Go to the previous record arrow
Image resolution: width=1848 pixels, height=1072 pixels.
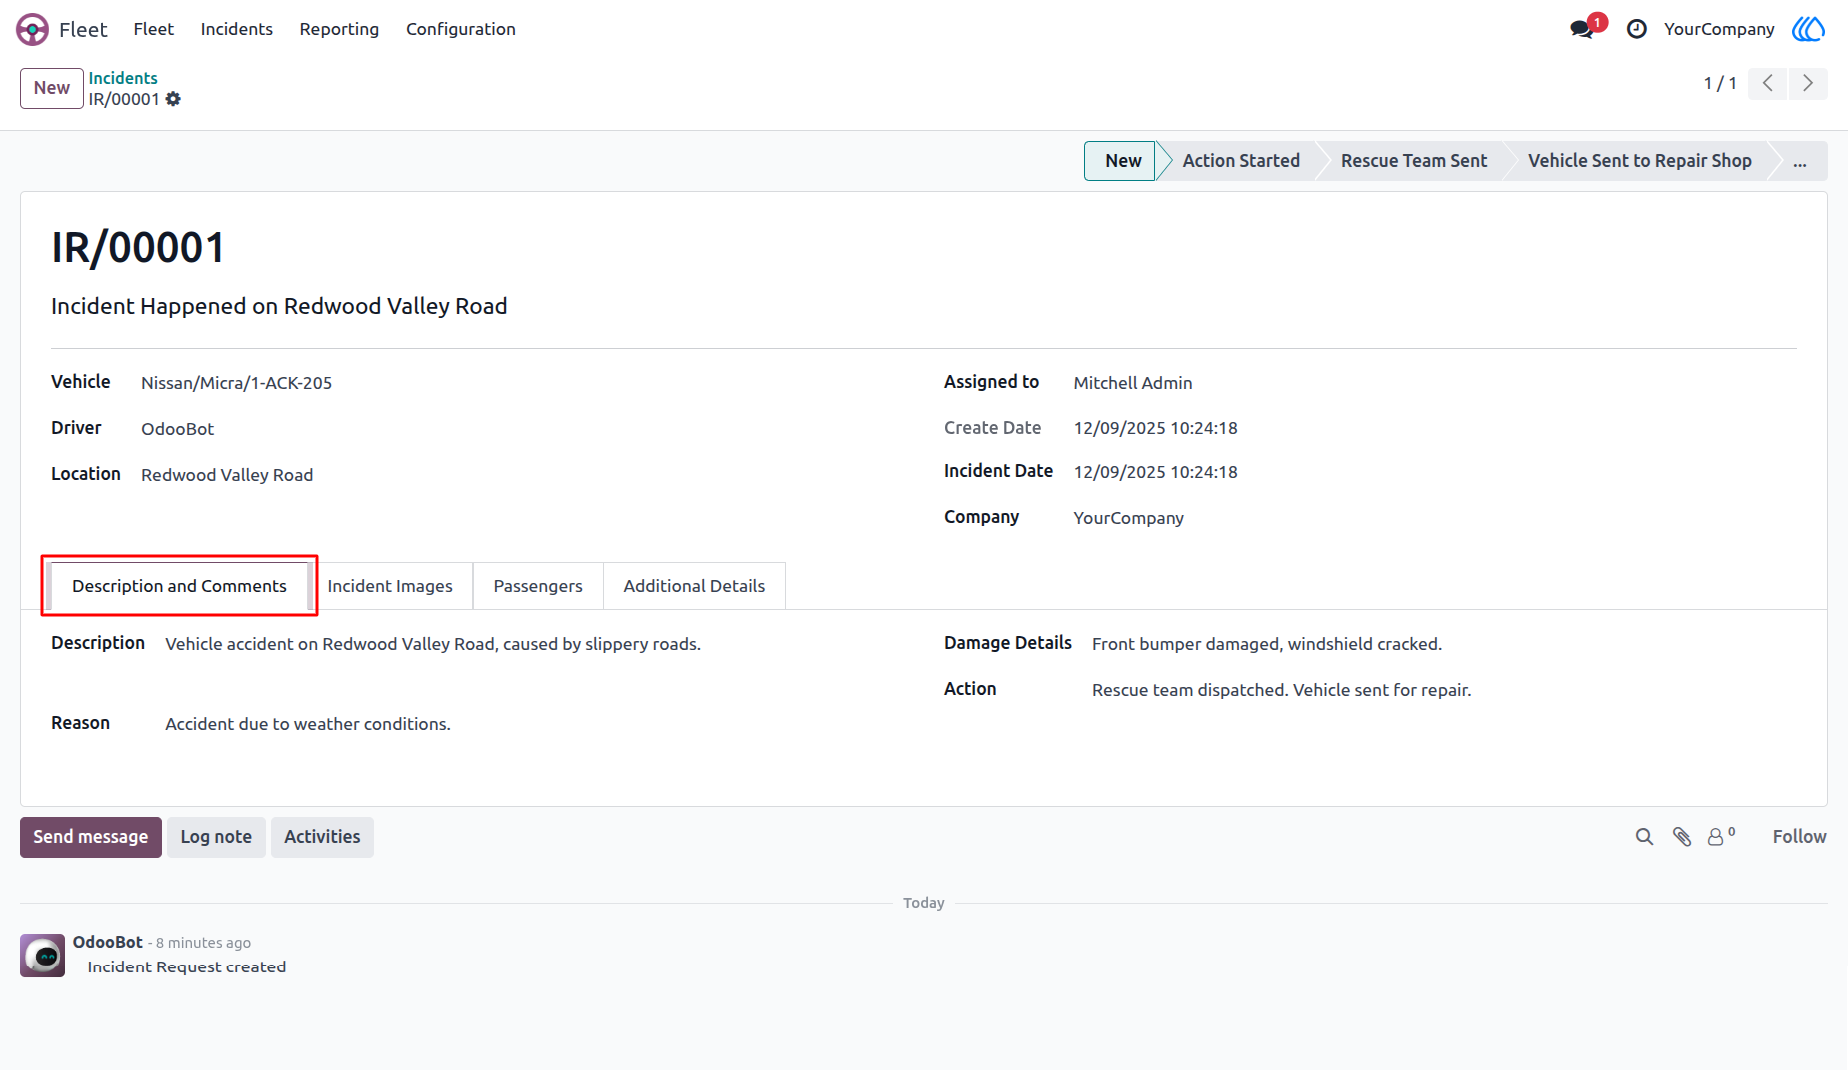click(1768, 83)
